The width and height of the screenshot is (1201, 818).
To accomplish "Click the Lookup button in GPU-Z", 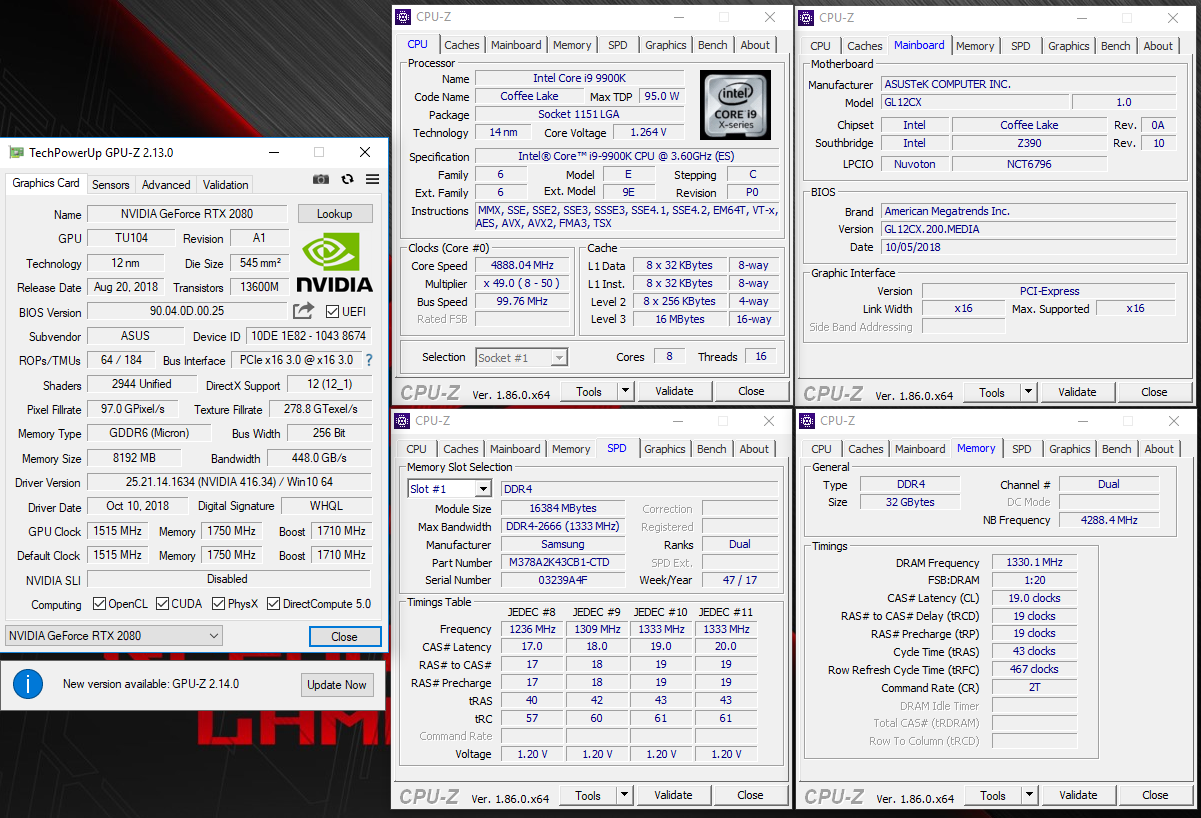I will coord(335,214).
